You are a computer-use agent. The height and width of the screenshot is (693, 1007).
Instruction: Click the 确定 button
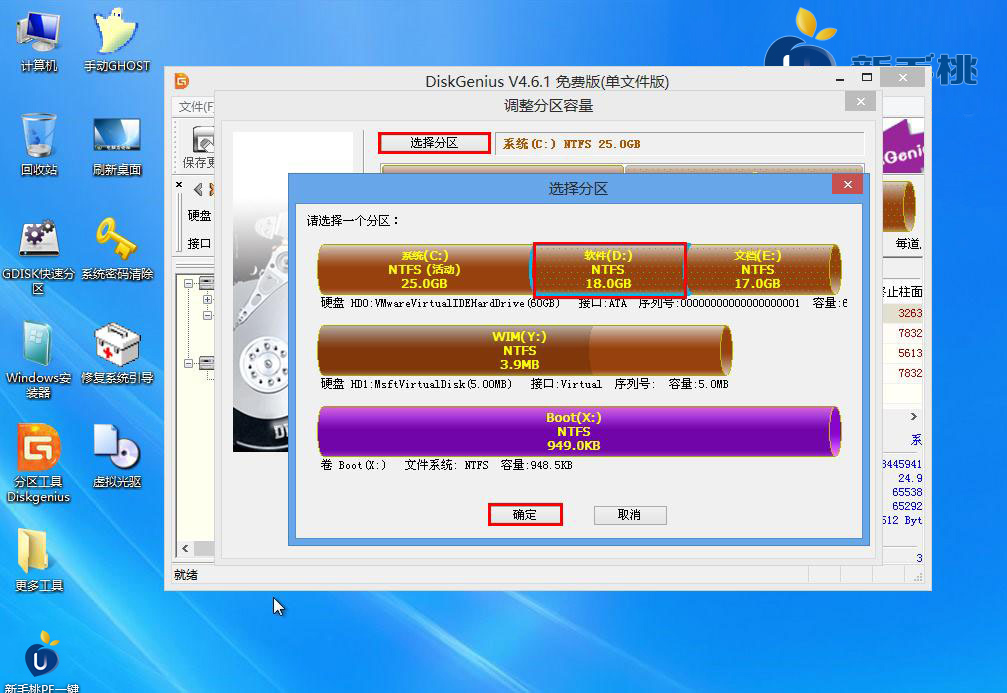tap(525, 514)
